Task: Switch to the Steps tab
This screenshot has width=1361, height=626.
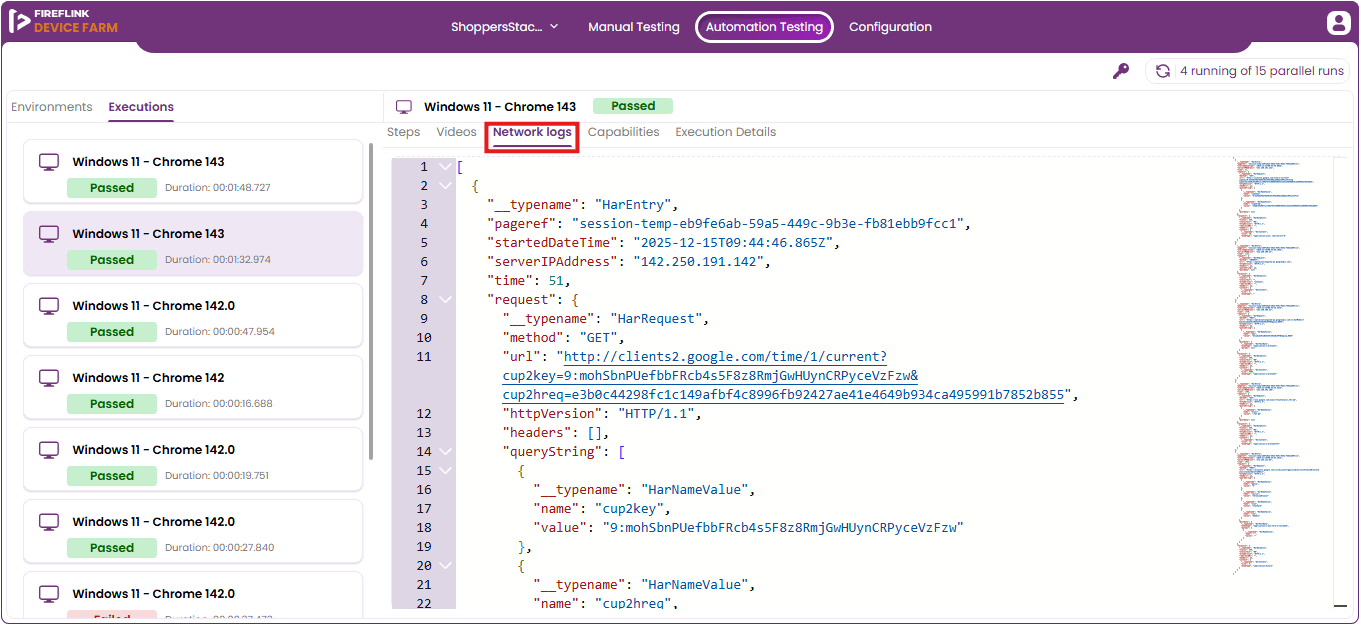Action: click(404, 132)
